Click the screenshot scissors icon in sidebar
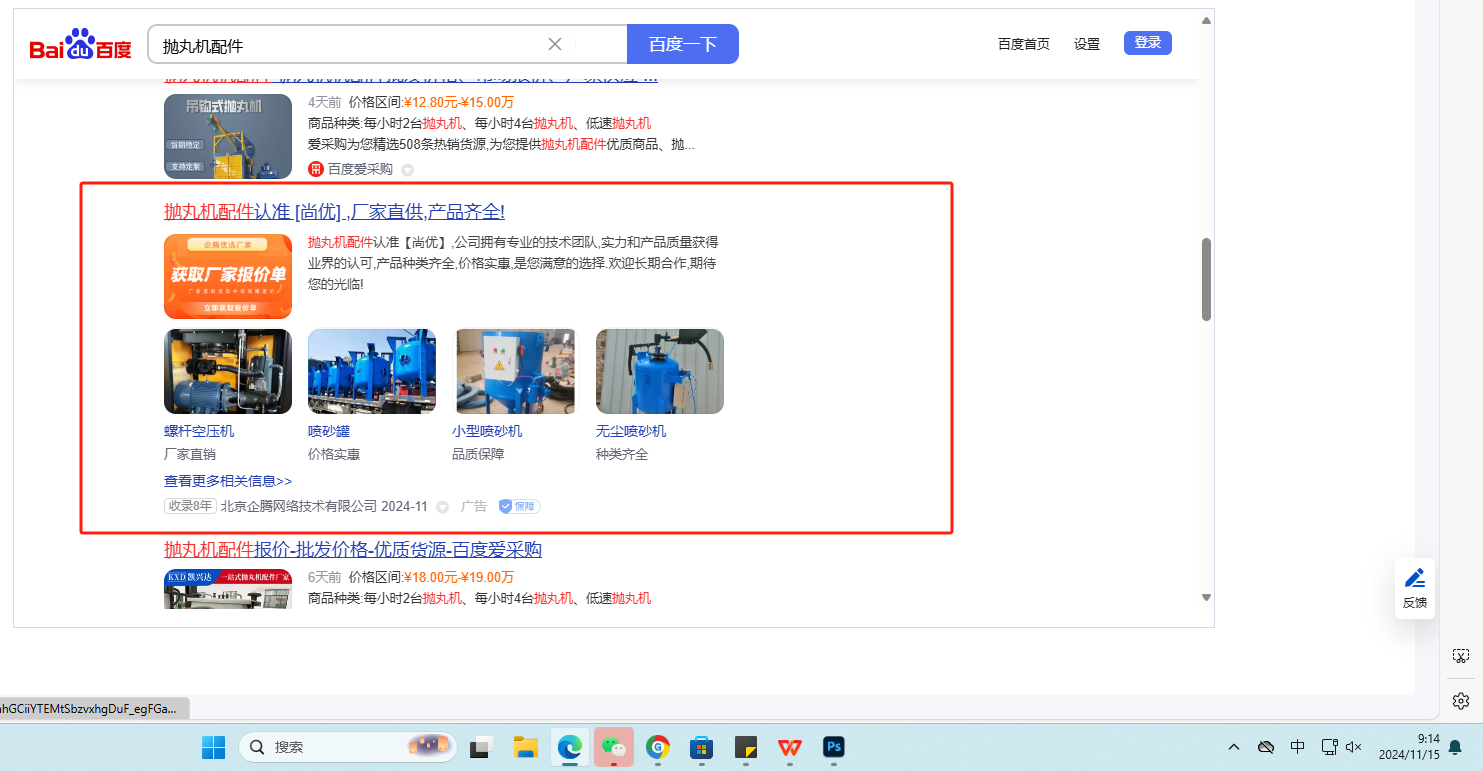The image size is (1483, 771). (1461, 656)
